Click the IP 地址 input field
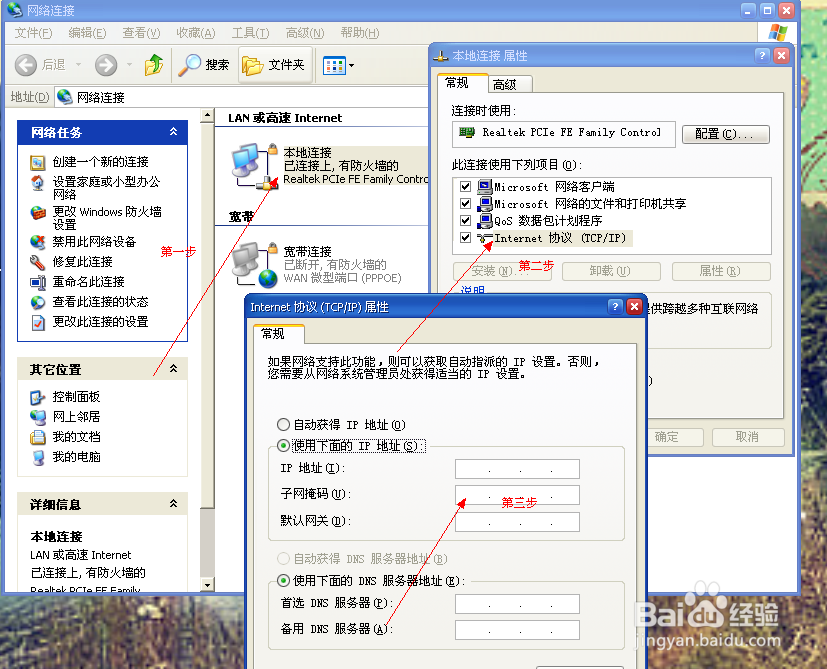This screenshot has height=669, width=827. pos(517,469)
